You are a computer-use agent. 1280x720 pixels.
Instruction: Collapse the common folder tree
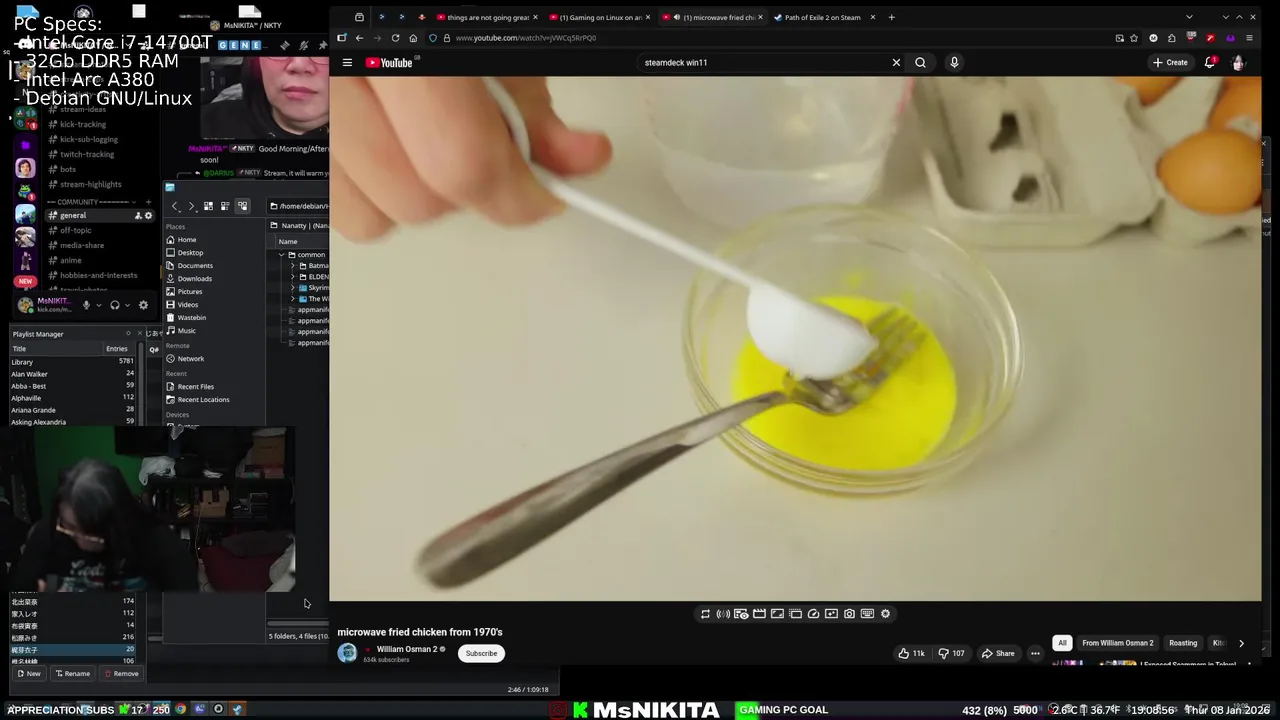click(x=281, y=255)
